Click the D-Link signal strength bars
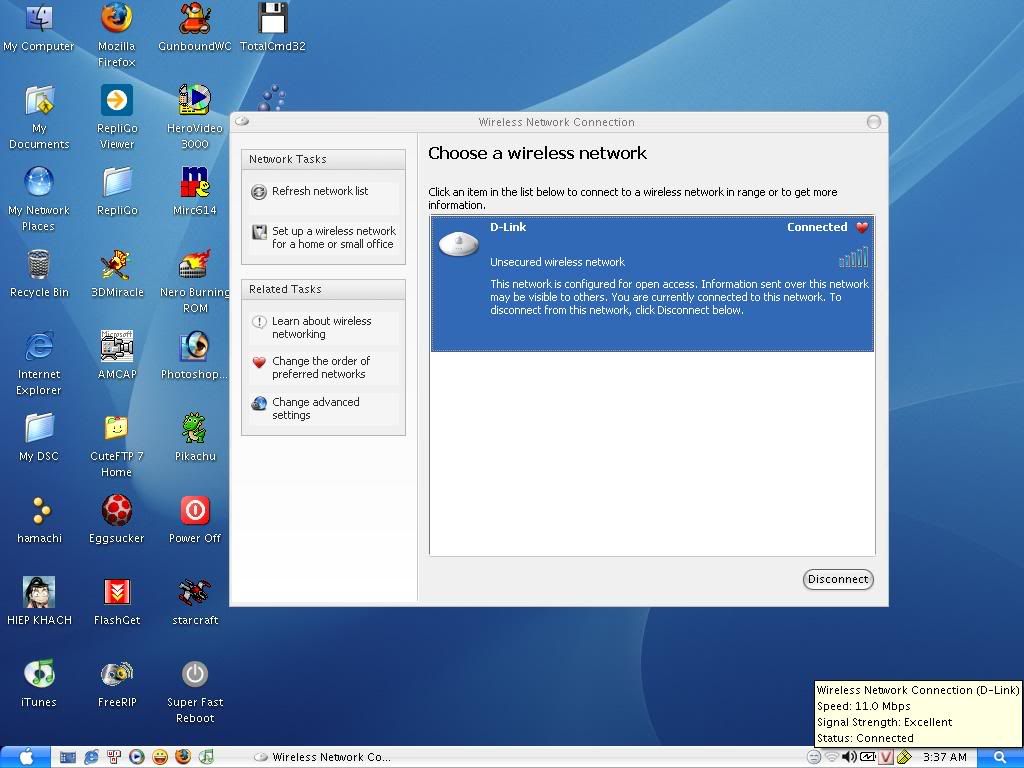 (x=854, y=257)
